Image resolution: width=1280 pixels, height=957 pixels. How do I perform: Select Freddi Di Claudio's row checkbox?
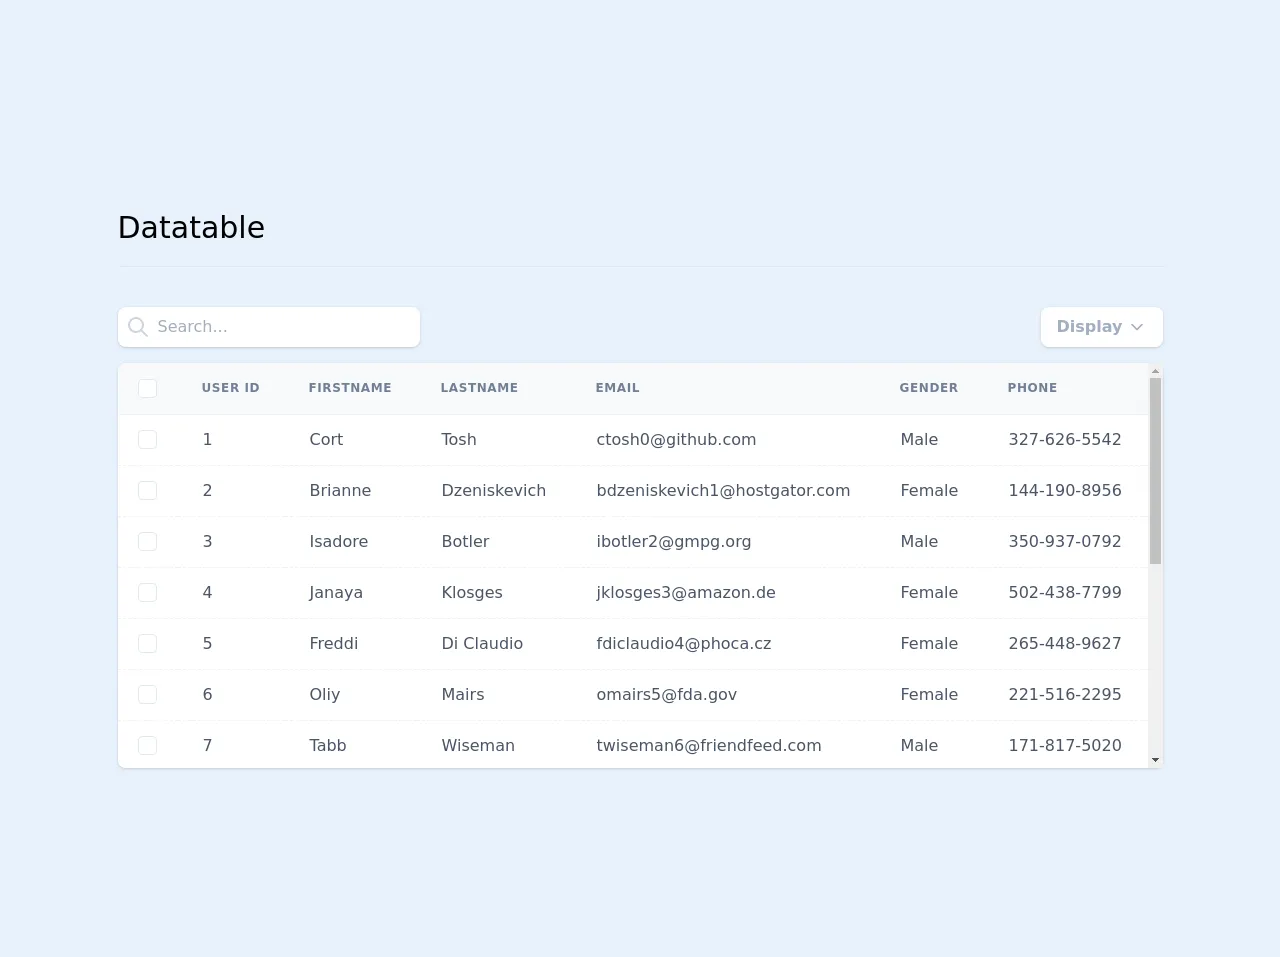point(147,643)
